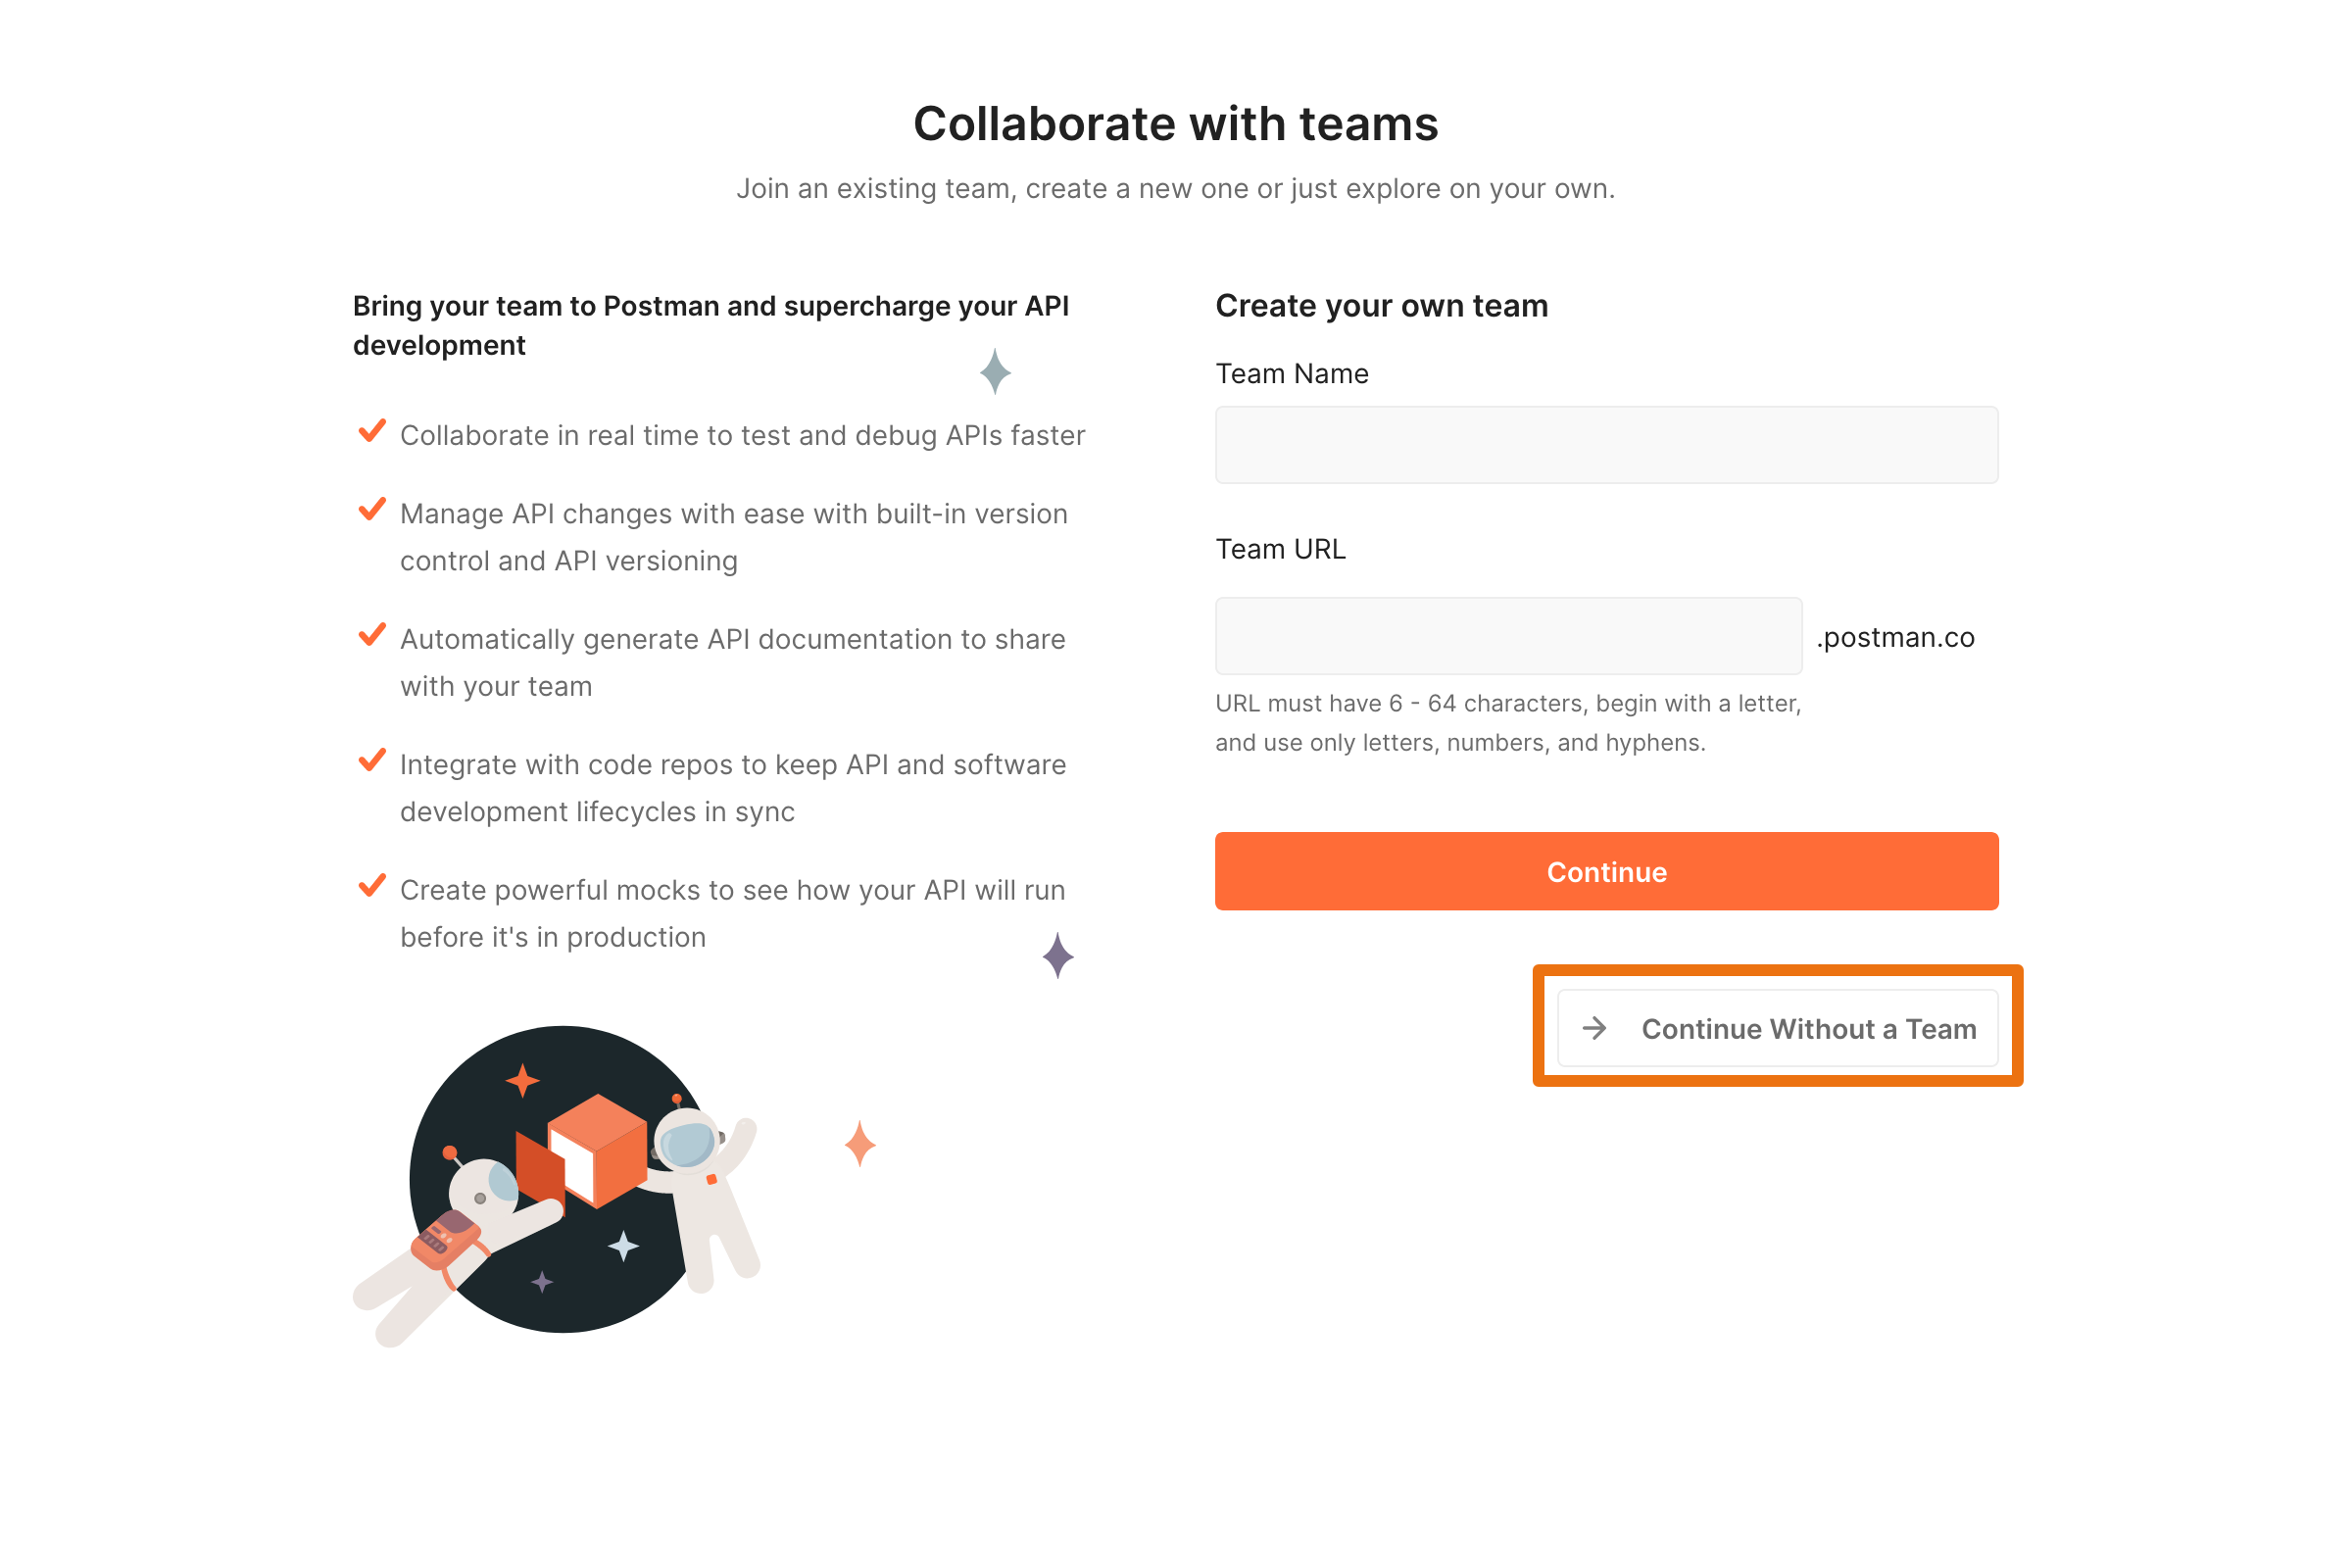Focus the Team URL text box
This screenshot has width=2352, height=1568.
click(1508, 636)
